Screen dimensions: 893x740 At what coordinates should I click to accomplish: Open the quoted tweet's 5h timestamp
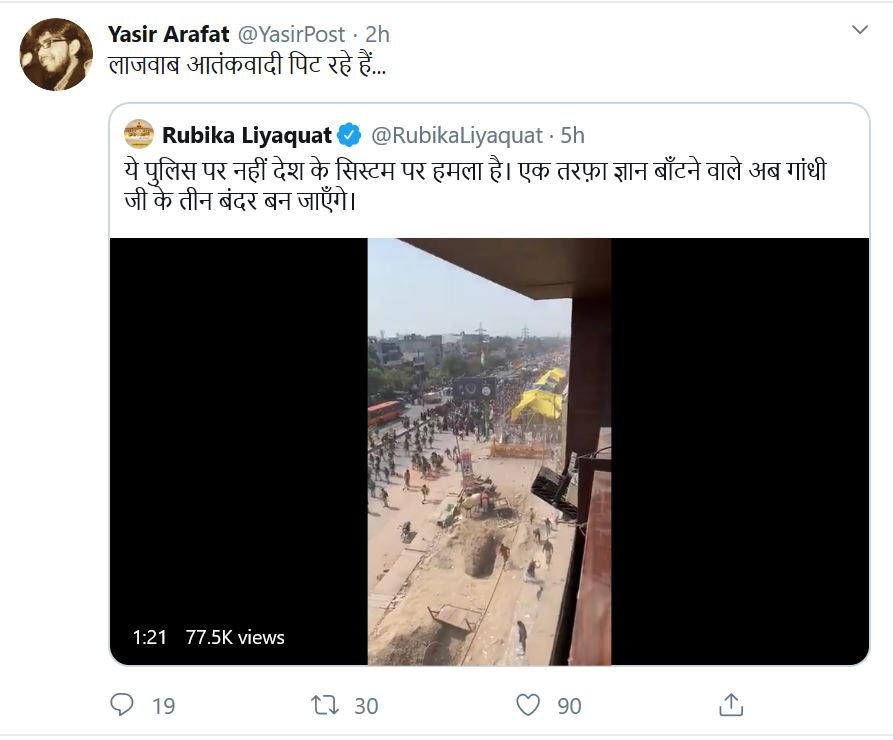(x=573, y=135)
